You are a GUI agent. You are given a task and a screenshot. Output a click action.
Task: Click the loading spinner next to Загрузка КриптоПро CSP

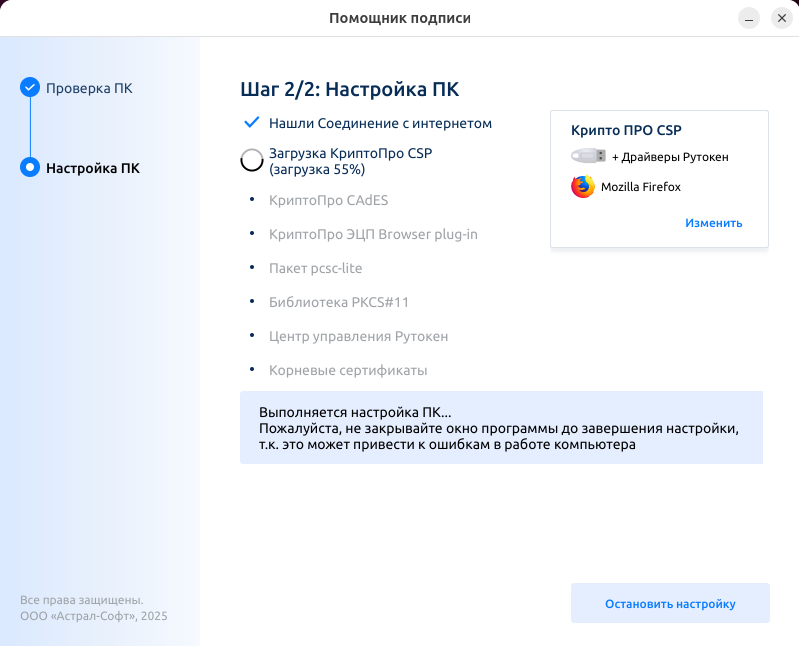tap(252, 160)
